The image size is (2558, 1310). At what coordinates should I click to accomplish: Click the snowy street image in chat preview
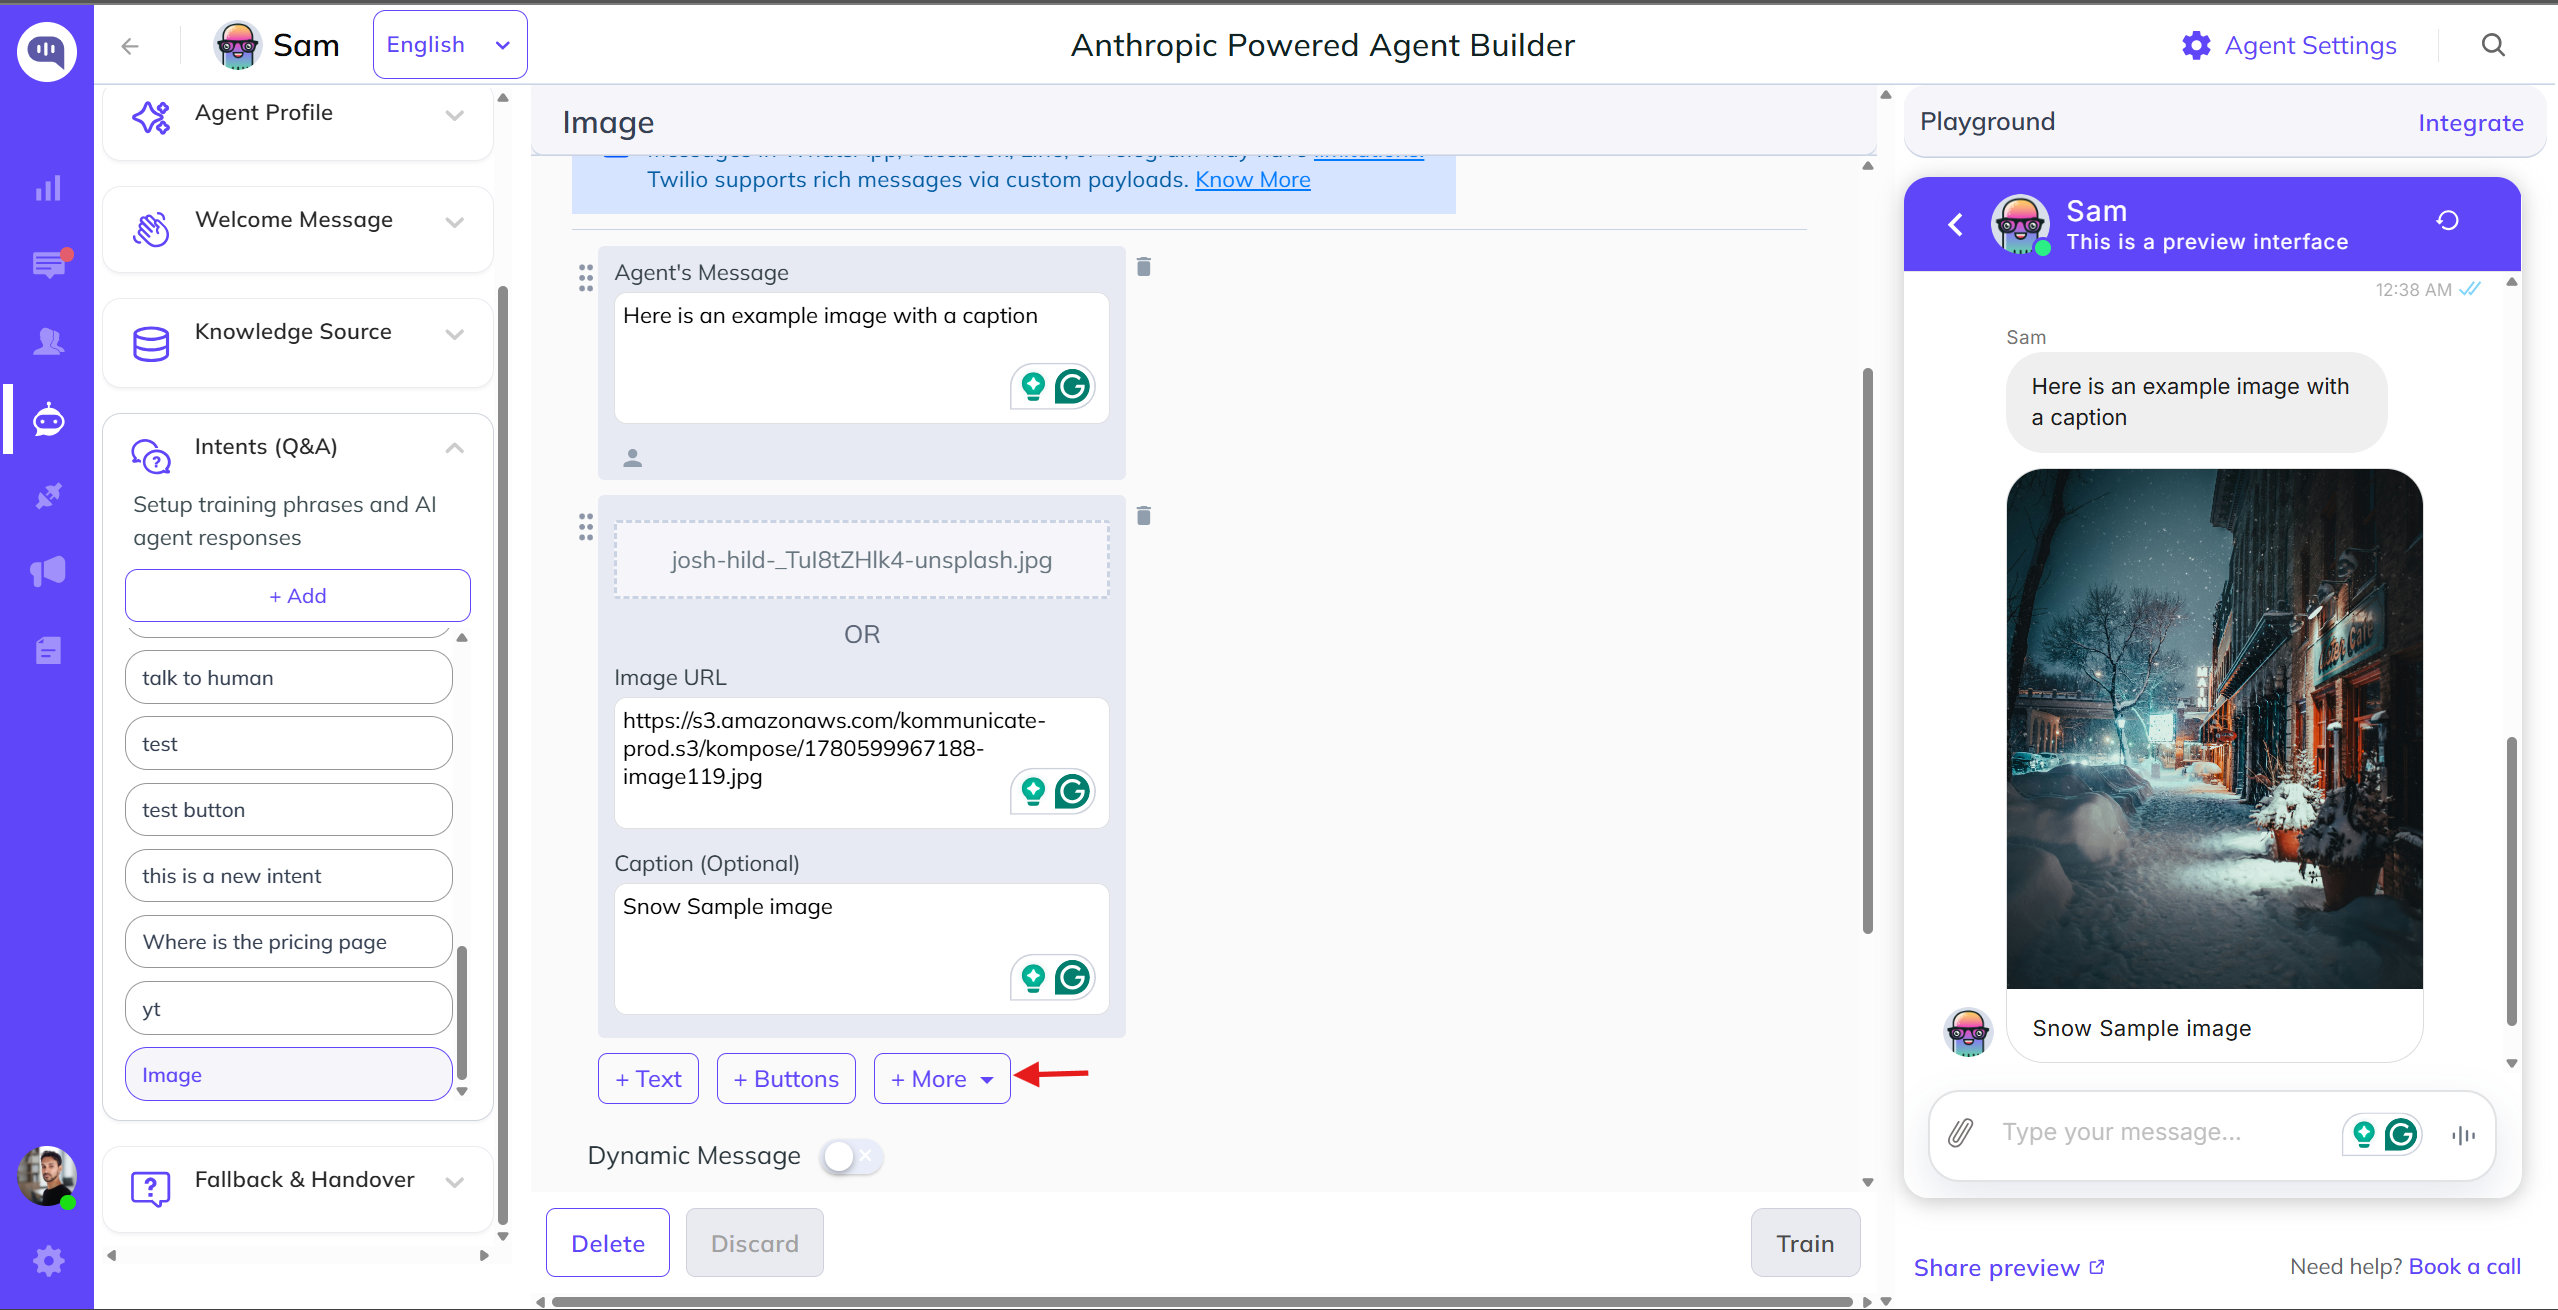[x=2214, y=729]
